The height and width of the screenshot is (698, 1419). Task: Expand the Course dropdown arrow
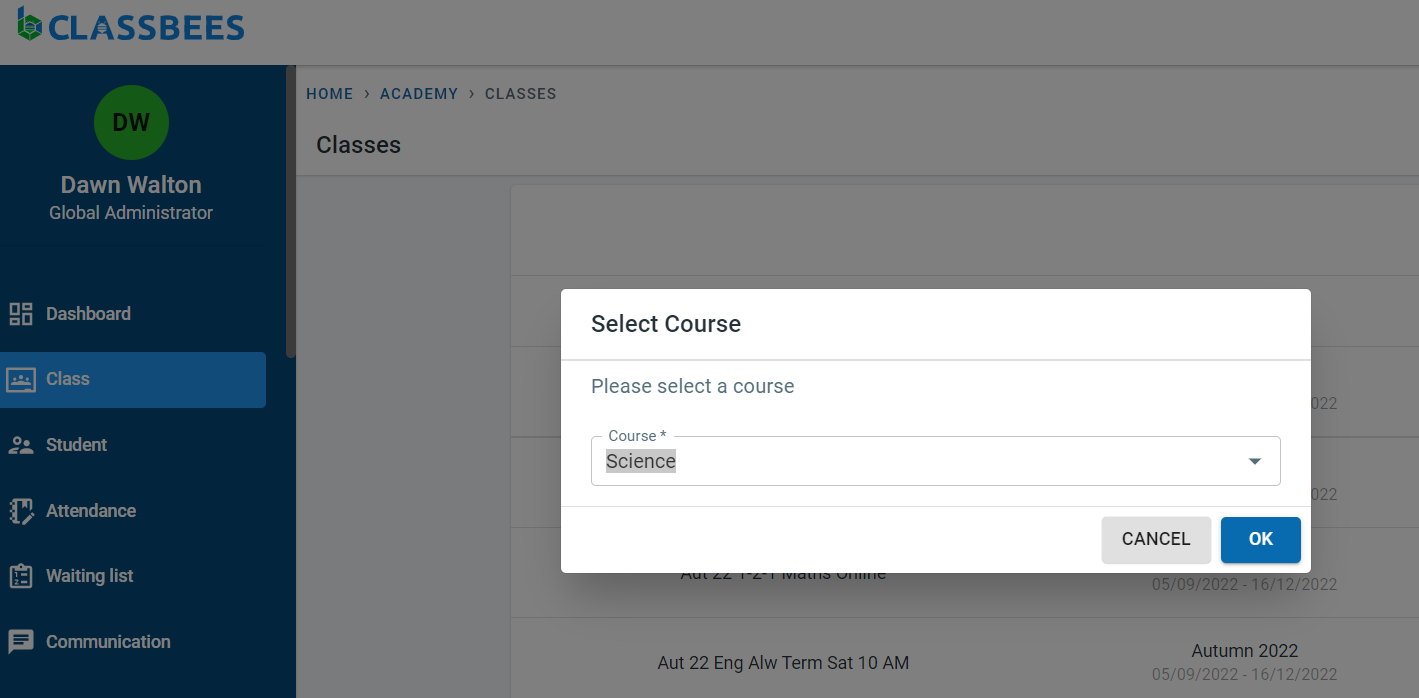point(1254,462)
